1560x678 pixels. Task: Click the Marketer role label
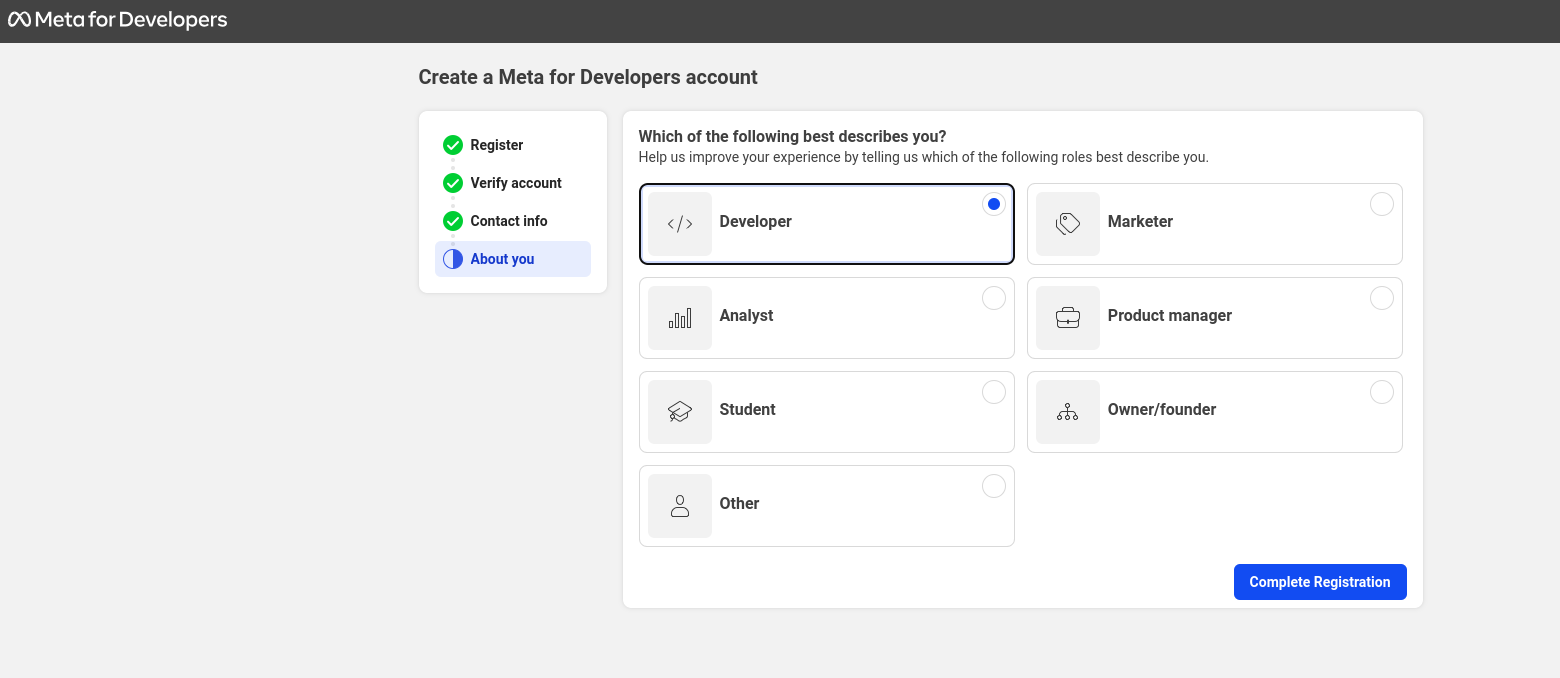click(1140, 222)
